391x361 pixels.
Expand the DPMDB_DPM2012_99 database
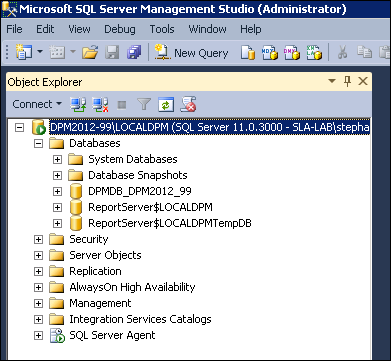coord(57,191)
